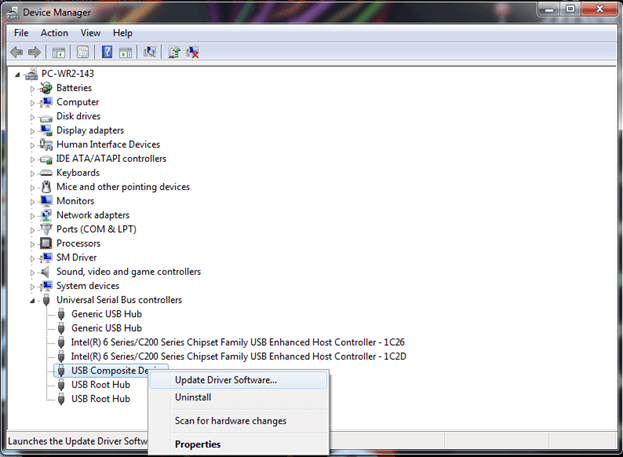Open the Action menu
The image size is (623, 457).
pos(54,33)
